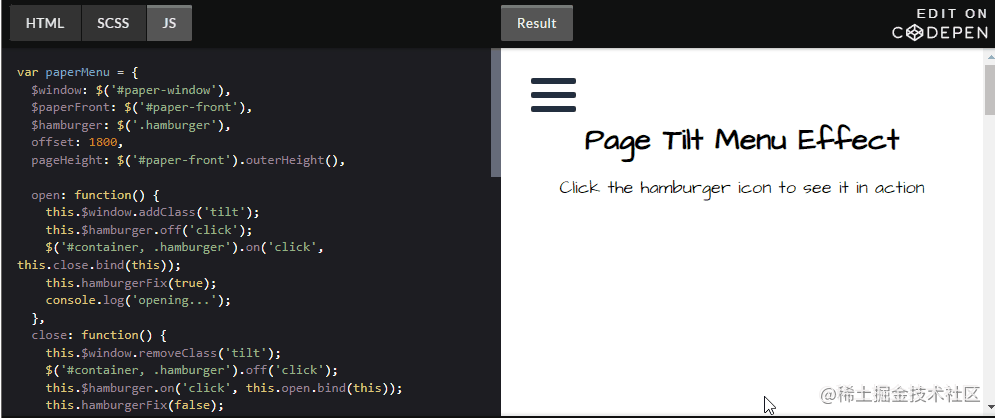This screenshot has height=418, width=995.
Task: Toggle the Result pane button
Action: pos(537,23)
